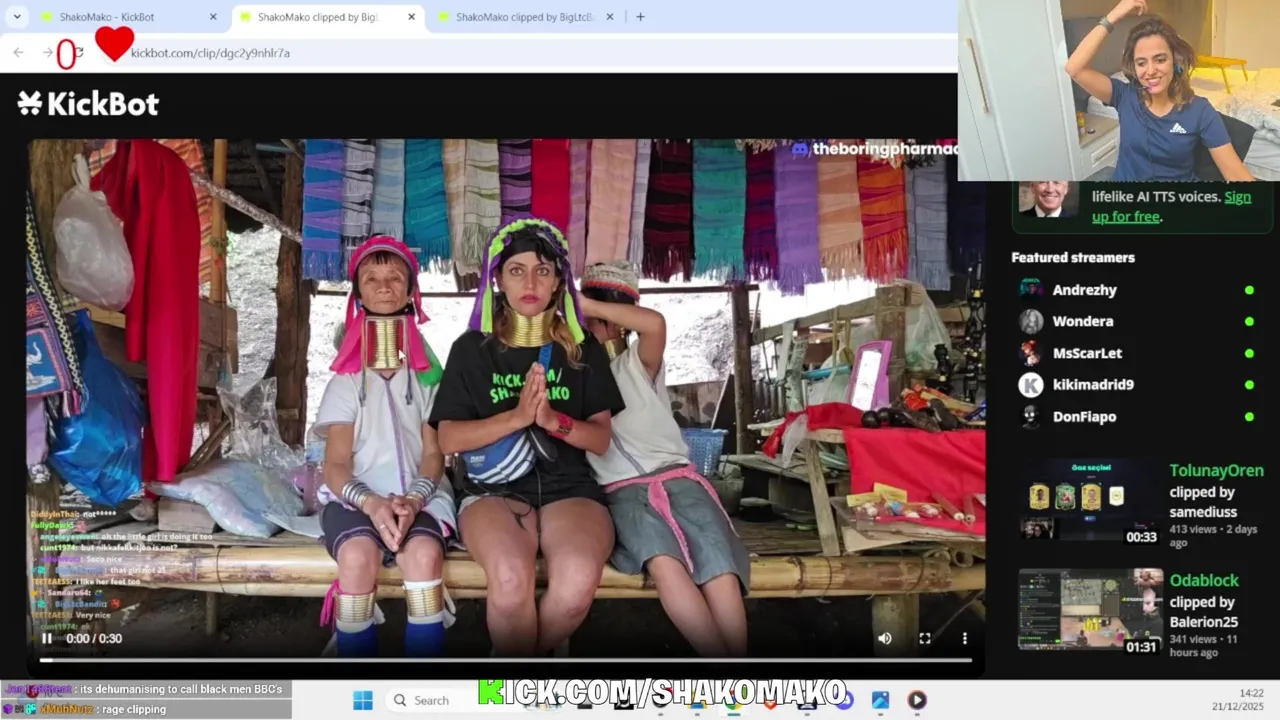The width and height of the screenshot is (1280, 720).
Task: Open video player more options menu
Action: (964, 638)
